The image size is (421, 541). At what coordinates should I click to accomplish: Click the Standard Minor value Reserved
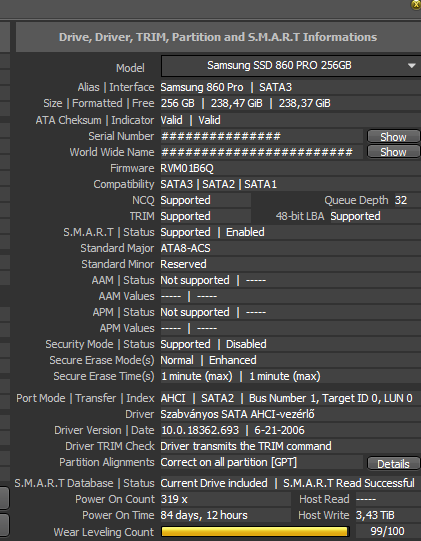click(183, 264)
